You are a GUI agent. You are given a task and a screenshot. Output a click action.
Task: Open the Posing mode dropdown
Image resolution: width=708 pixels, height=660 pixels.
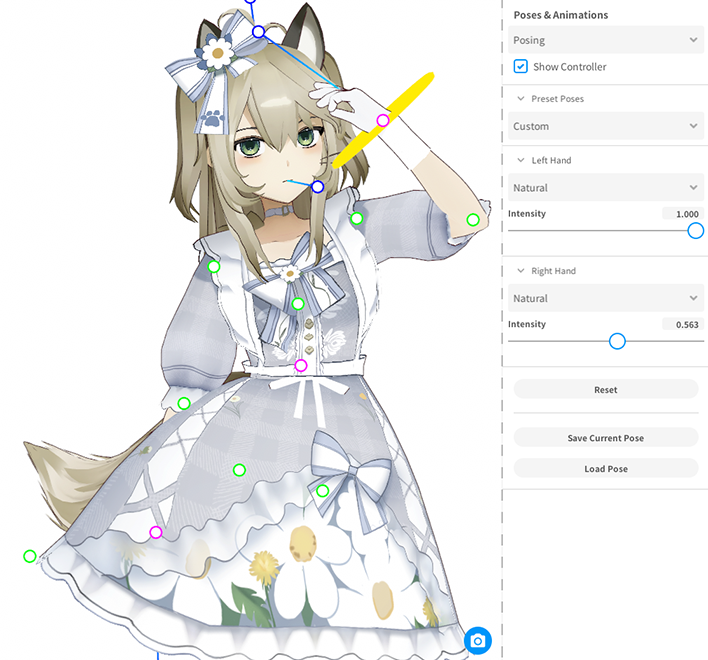pos(605,40)
